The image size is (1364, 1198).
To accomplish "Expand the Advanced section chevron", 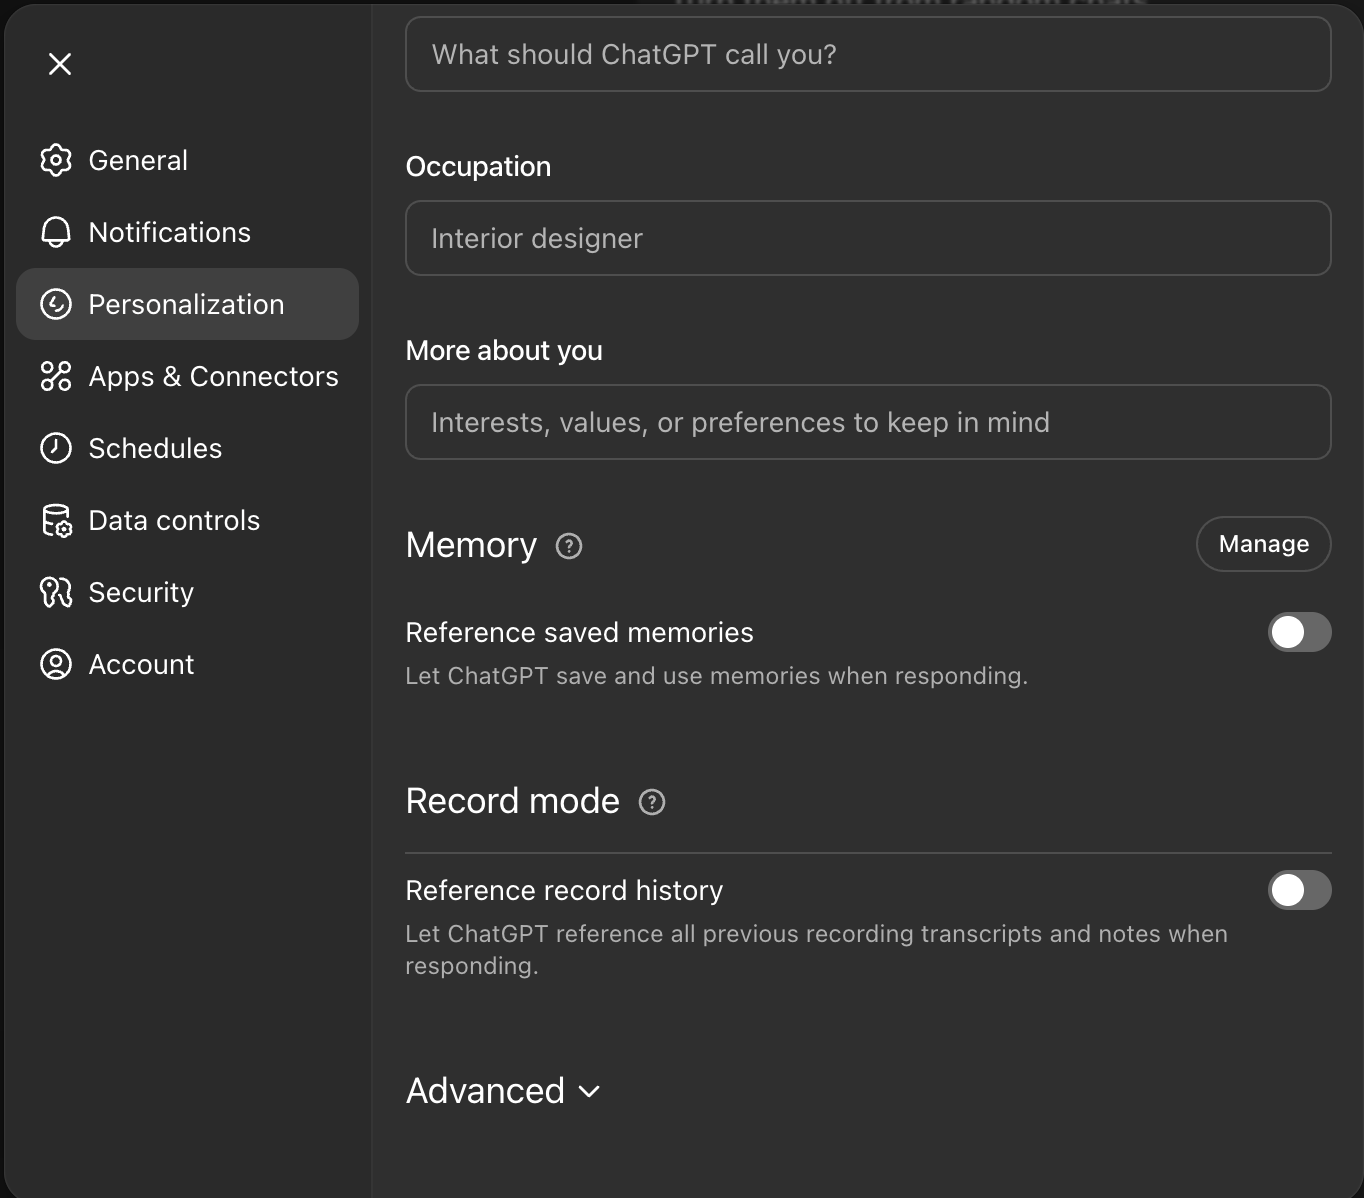I will click(590, 1092).
